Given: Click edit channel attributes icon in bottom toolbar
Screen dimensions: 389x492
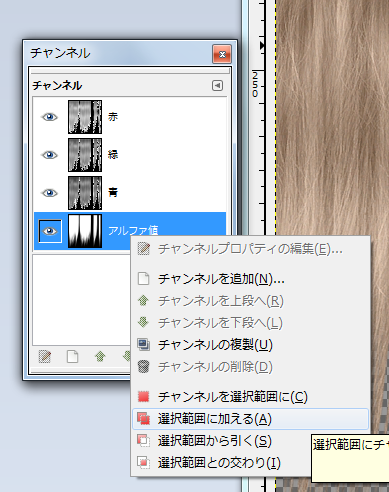Looking at the screenshot, I should click(45, 357).
